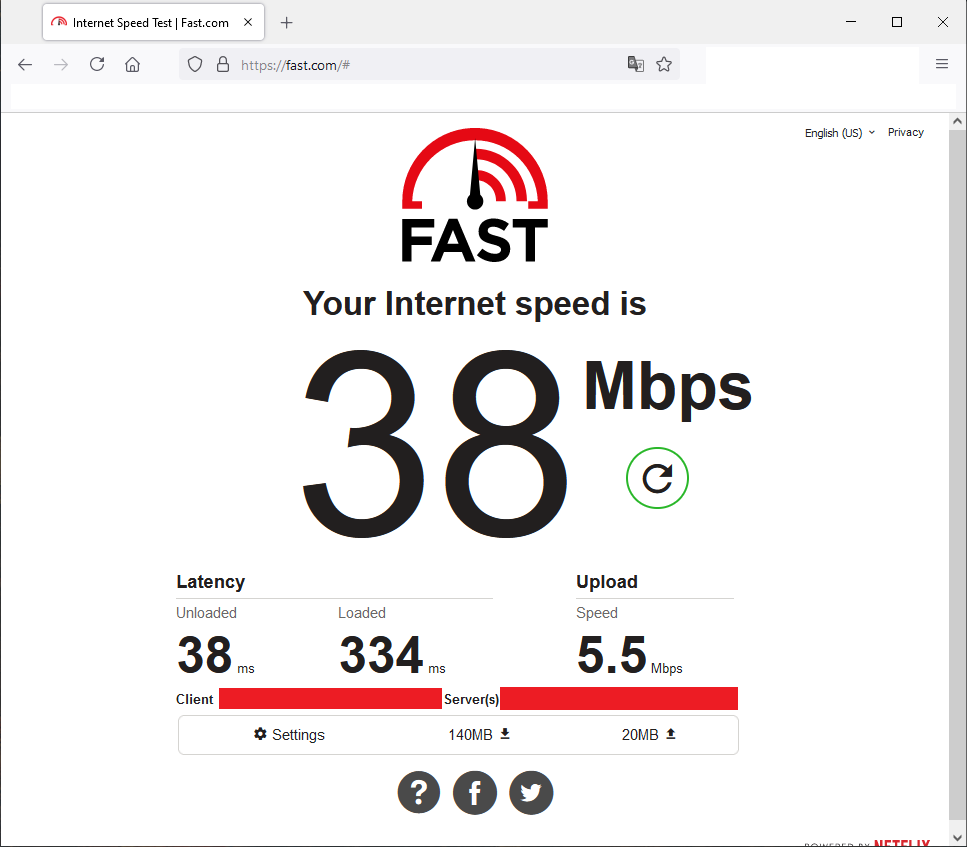The height and width of the screenshot is (847, 967).
Task: Open the Firefox hamburger application menu
Action: pyautogui.click(x=942, y=64)
